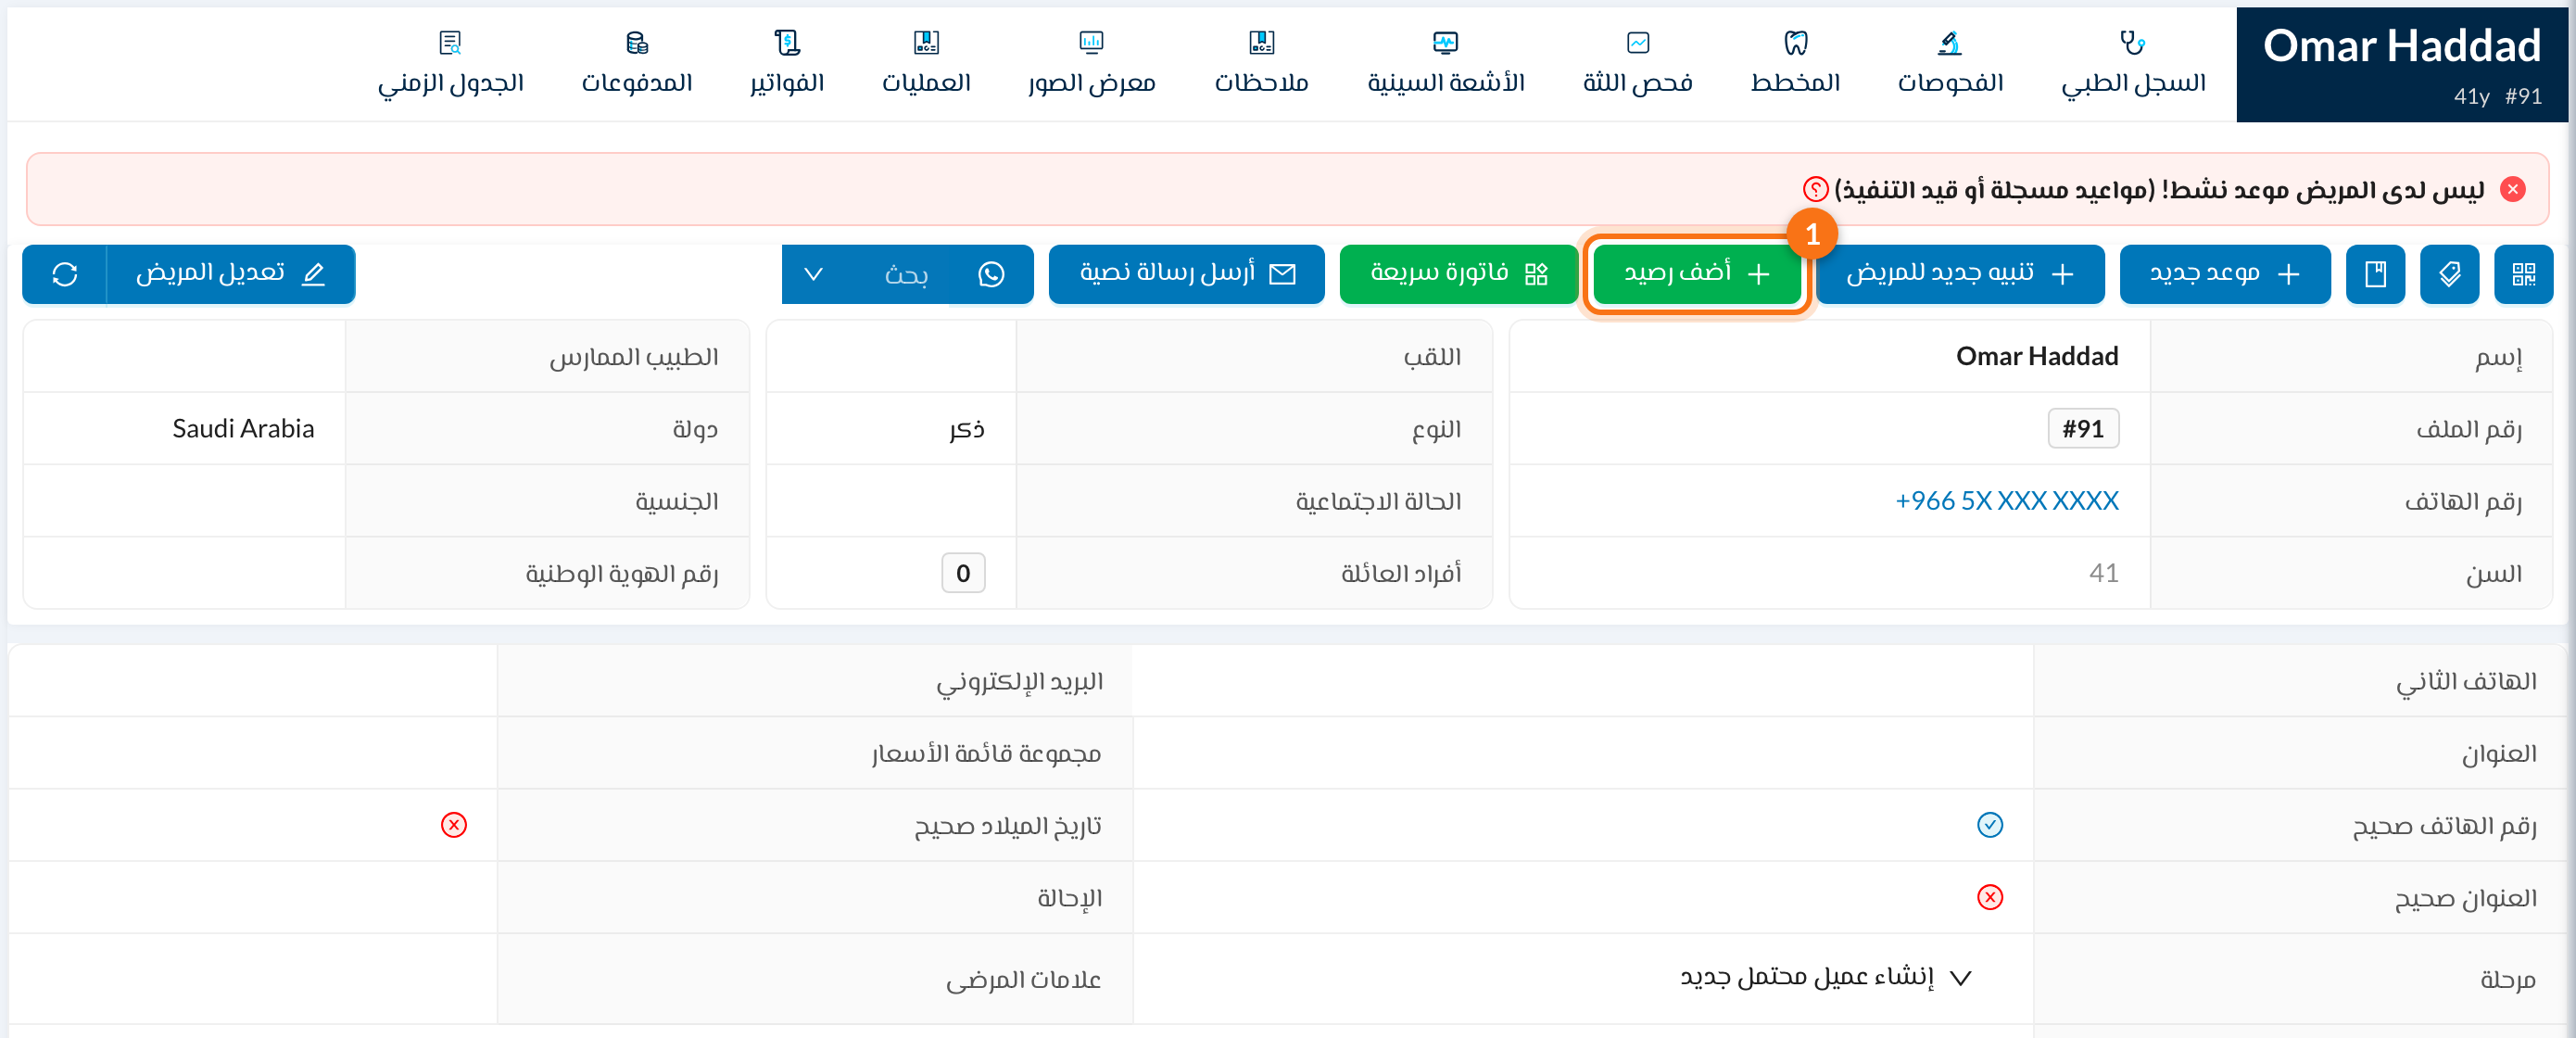Open فحص اللثة gum exam tab
This screenshot has height=1038, width=2576.
[1637, 63]
